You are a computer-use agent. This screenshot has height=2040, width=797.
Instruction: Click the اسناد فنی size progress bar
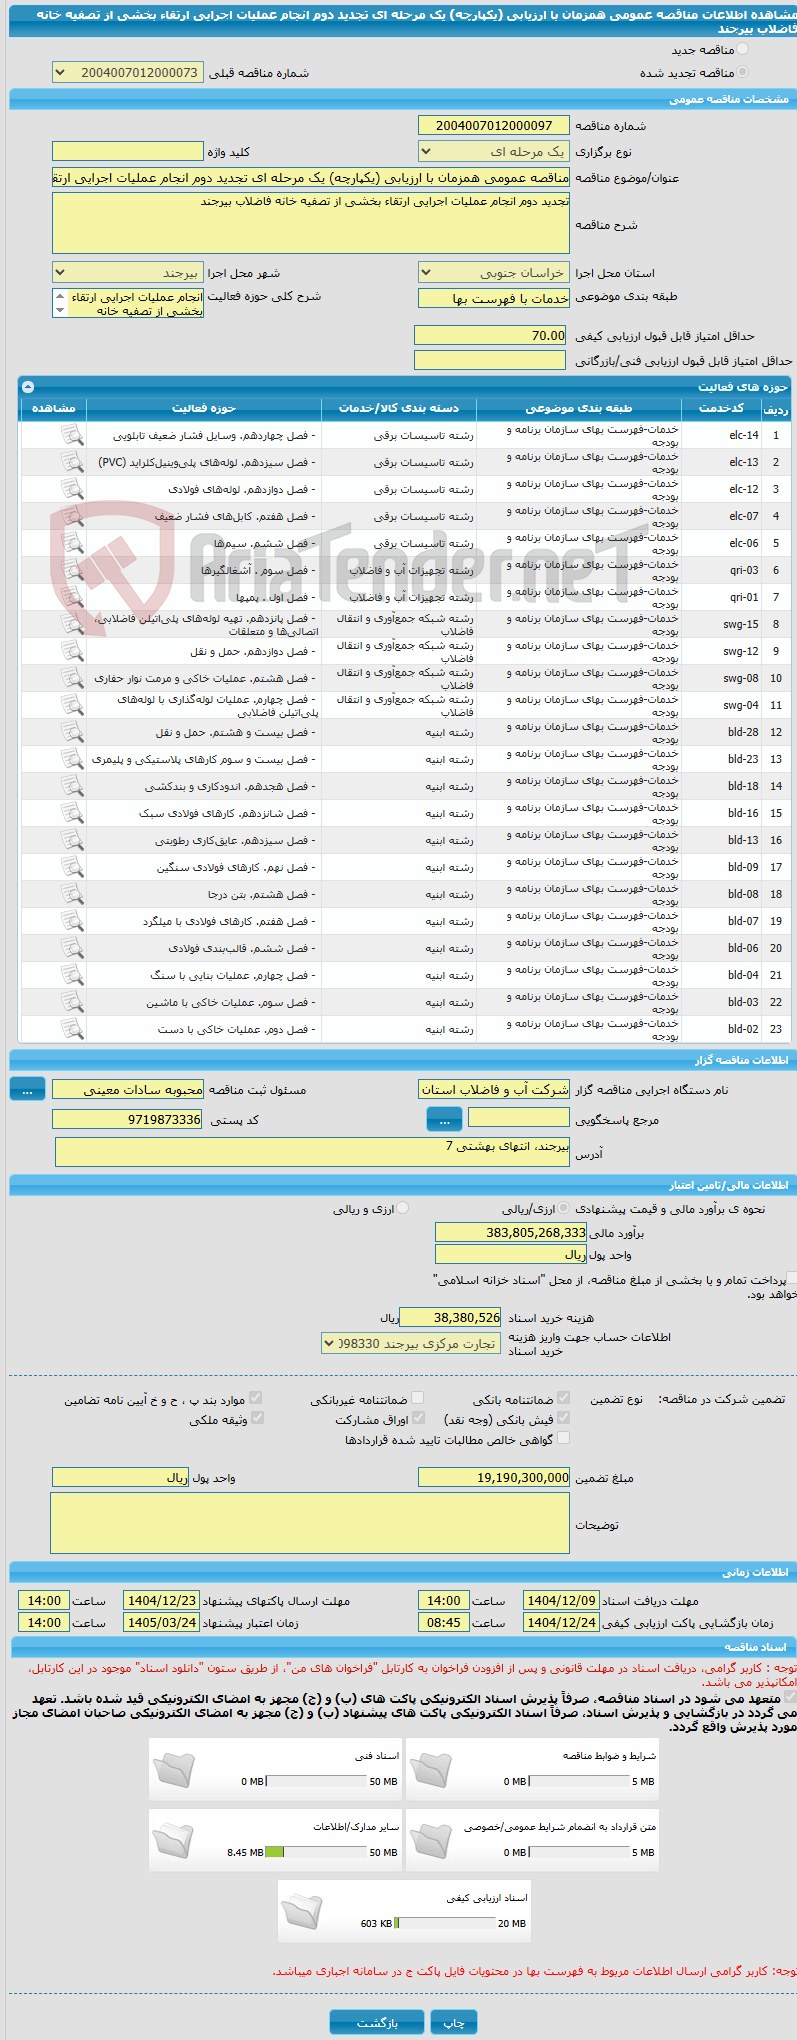(316, 1781)
